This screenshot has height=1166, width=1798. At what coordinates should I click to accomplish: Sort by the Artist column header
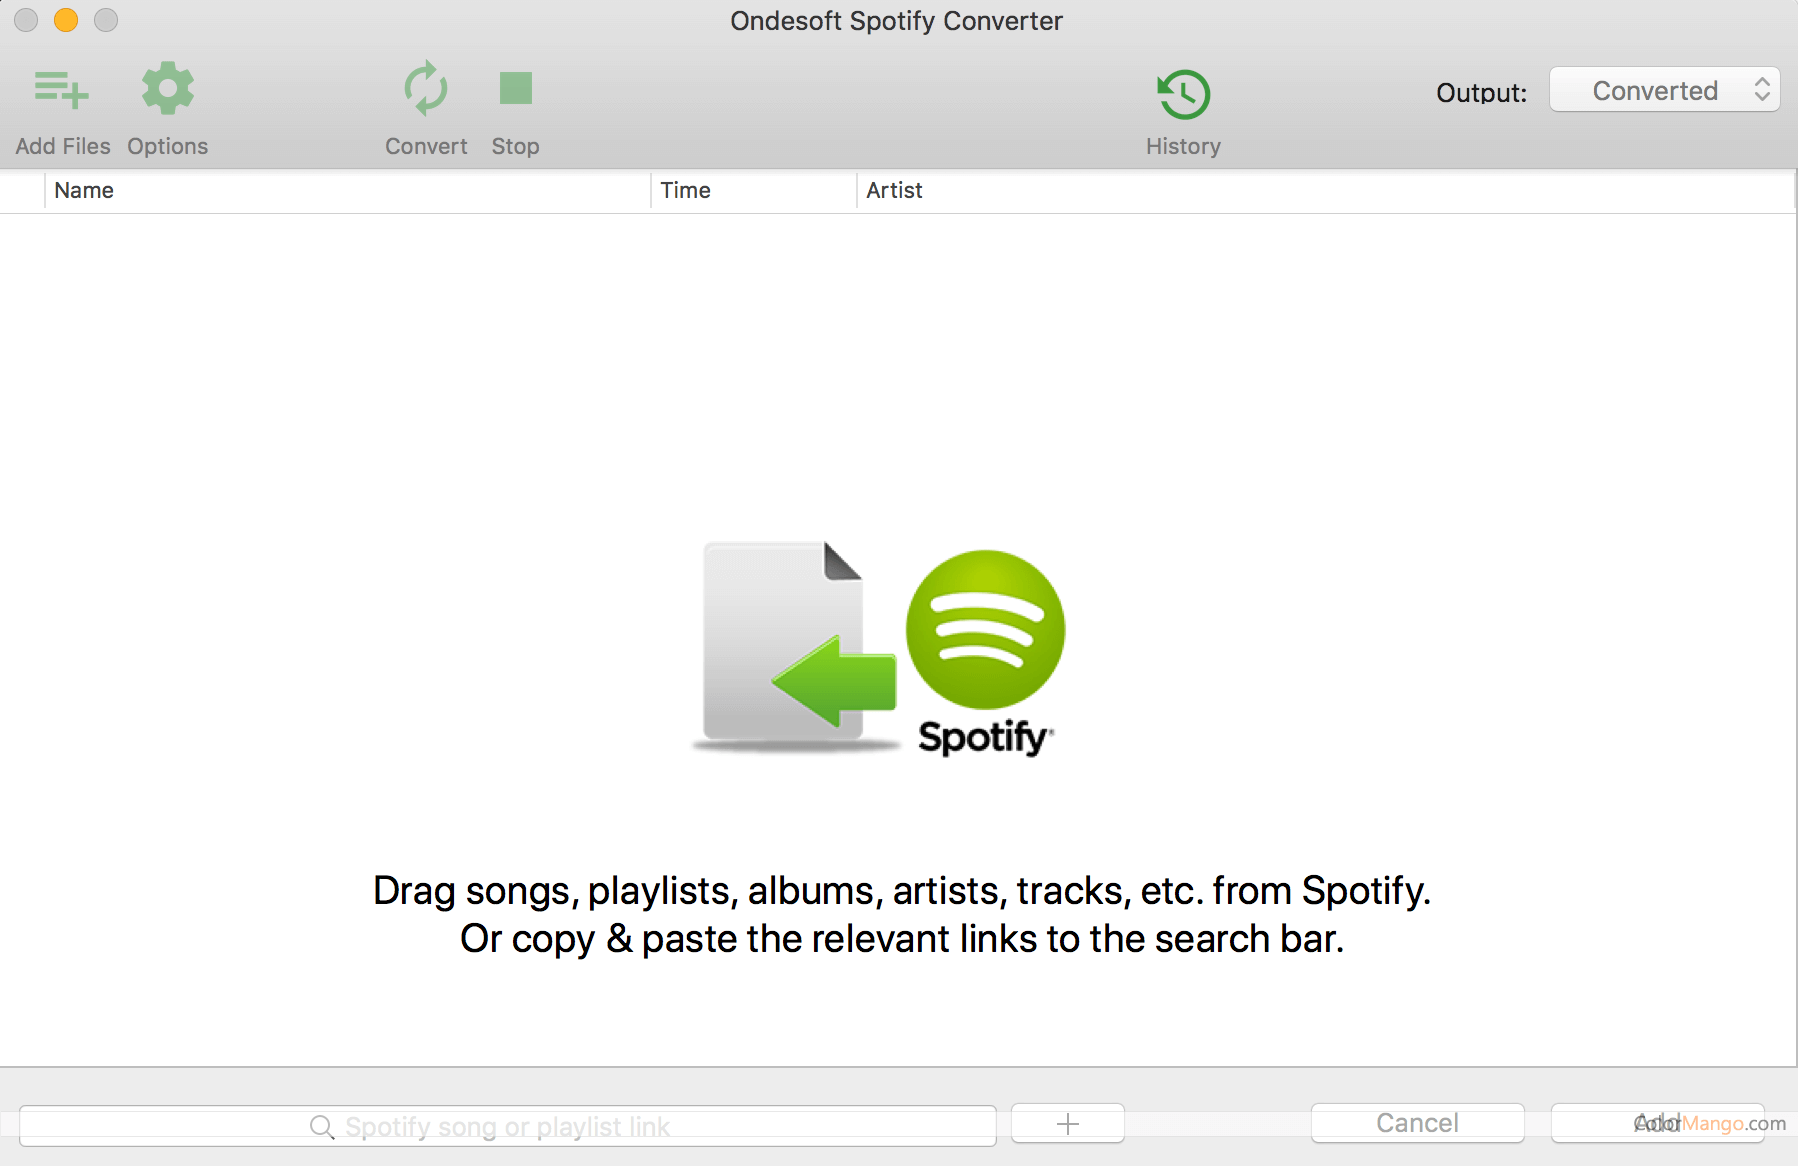click(894, 191)
